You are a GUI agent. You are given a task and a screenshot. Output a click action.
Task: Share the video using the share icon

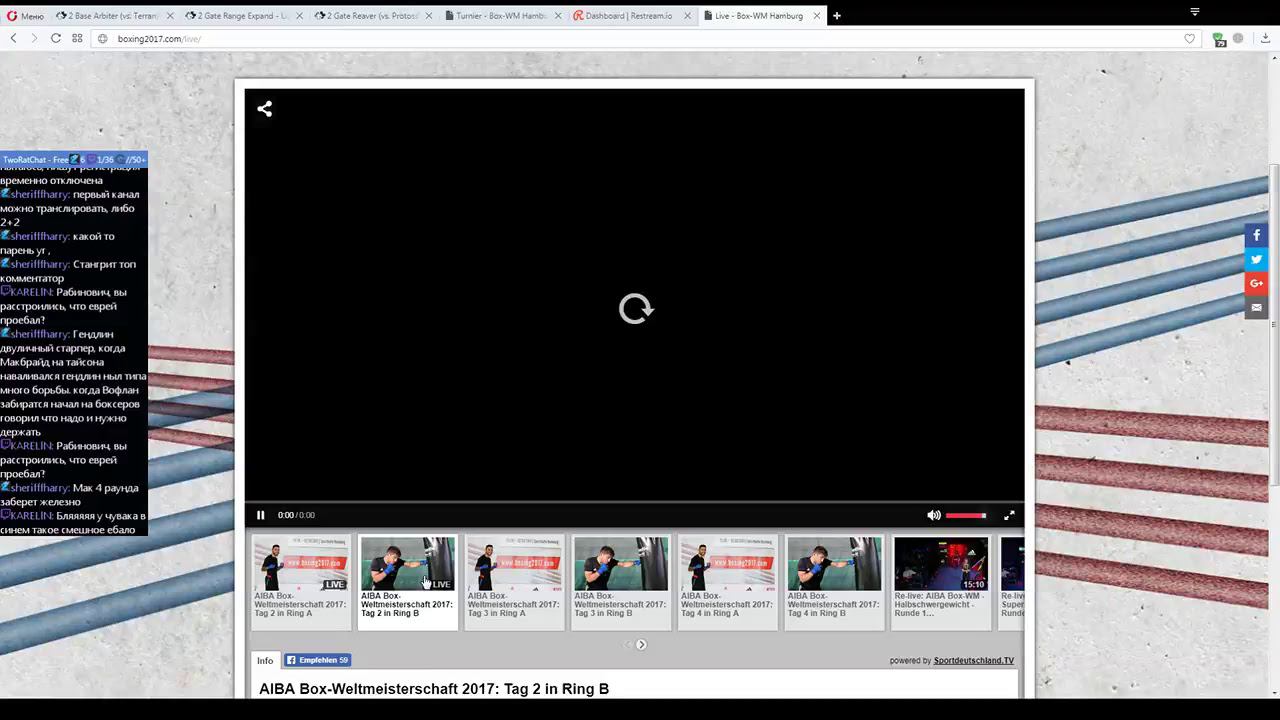(x=264, y=109)
